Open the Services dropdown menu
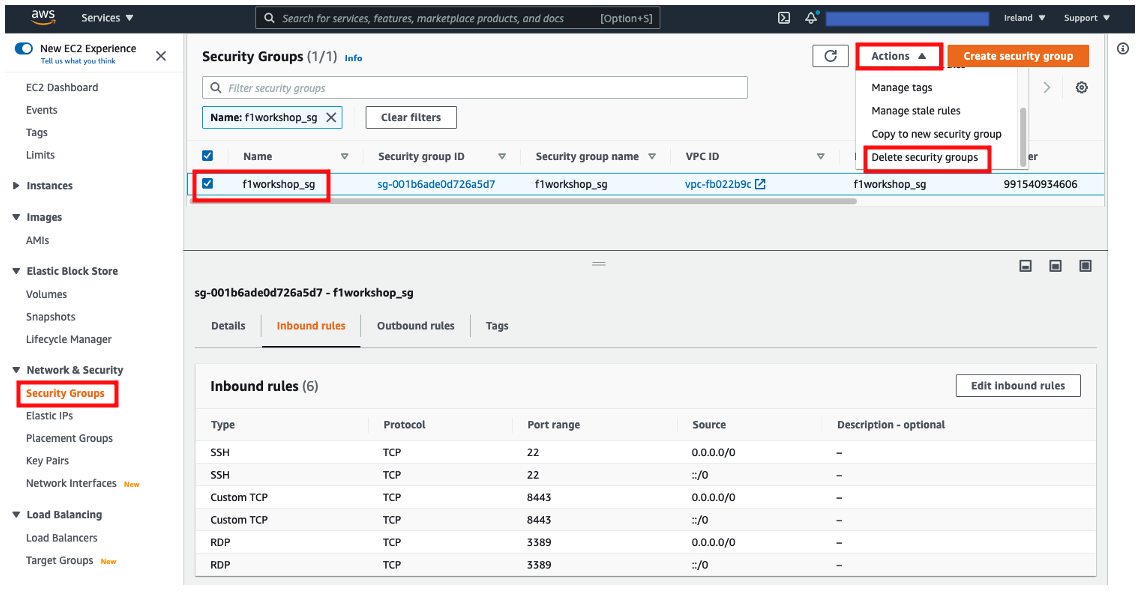The image size is (1140, 598). coord(107,18)
